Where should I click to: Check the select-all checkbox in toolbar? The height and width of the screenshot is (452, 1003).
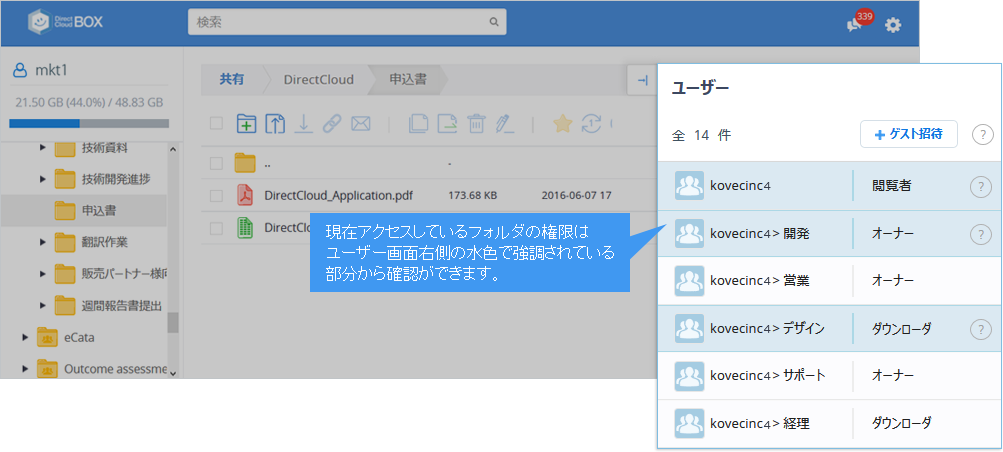click(216, 124)
